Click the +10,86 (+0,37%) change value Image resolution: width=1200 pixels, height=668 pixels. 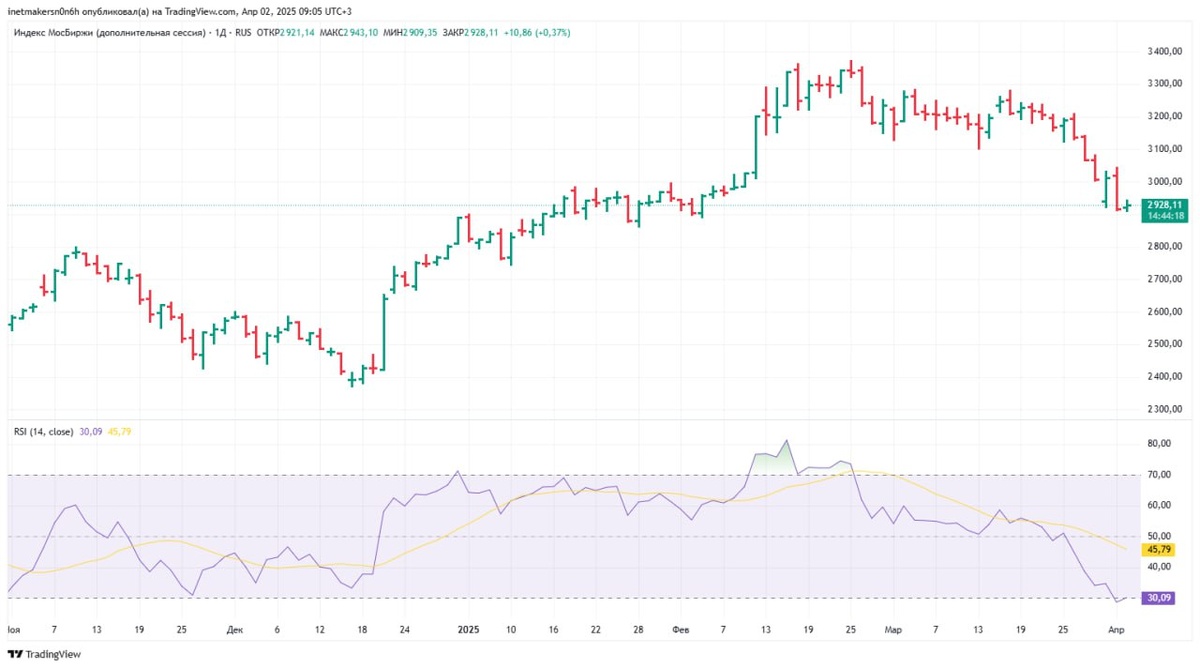535,33
